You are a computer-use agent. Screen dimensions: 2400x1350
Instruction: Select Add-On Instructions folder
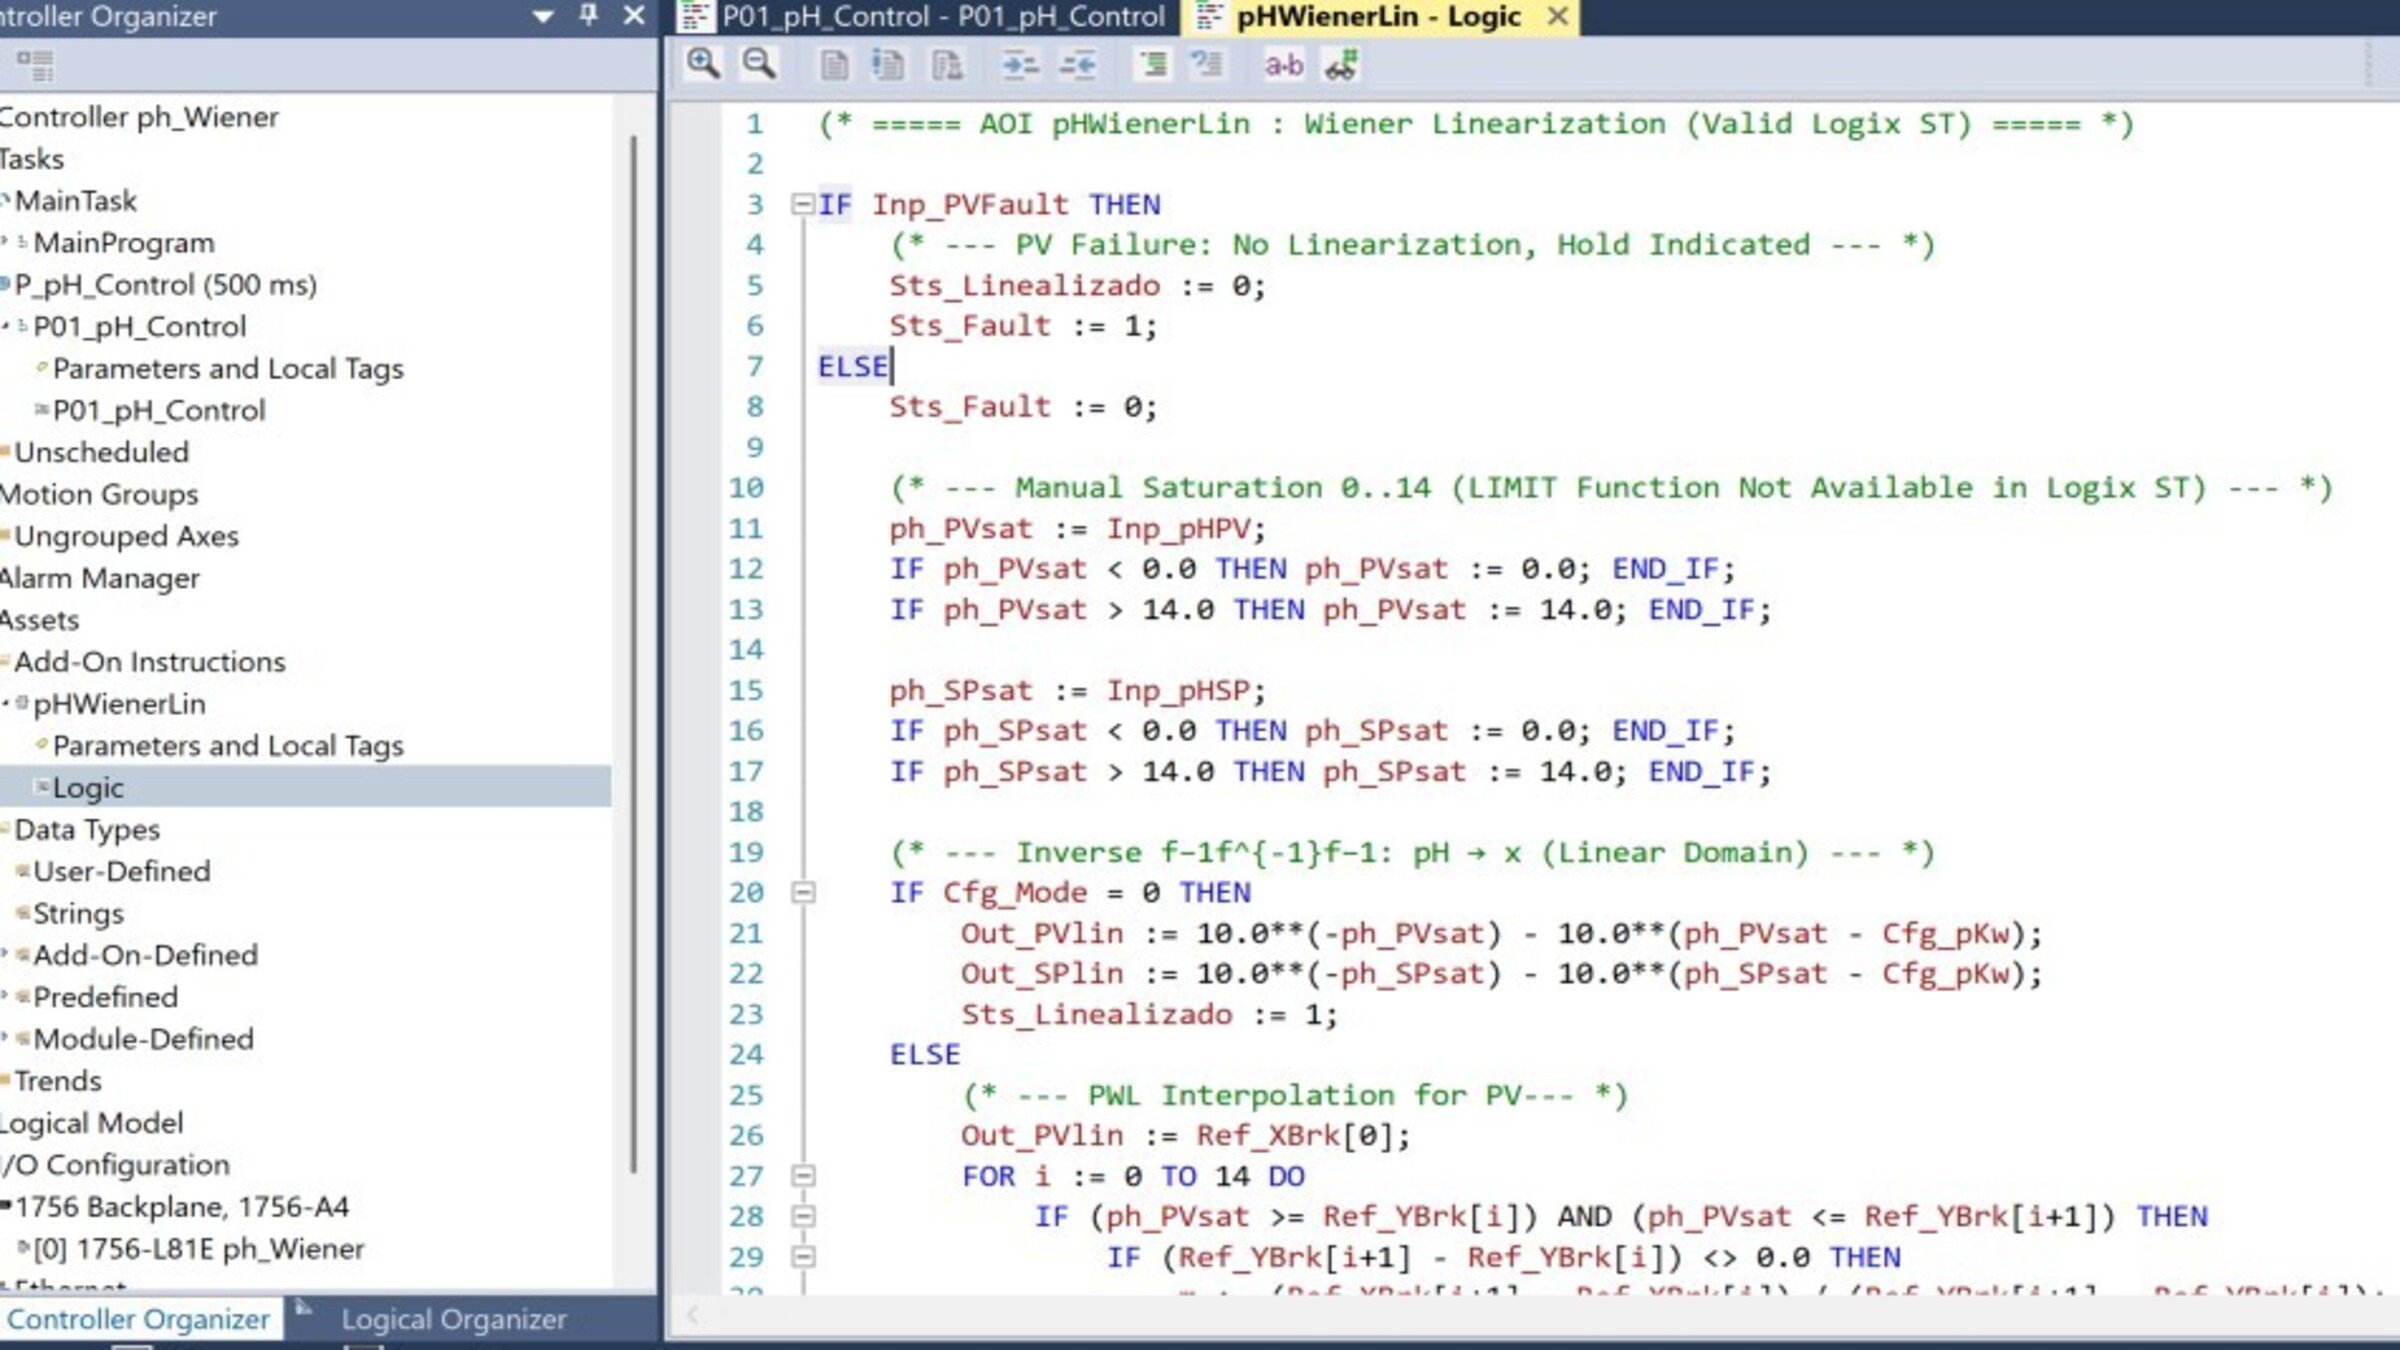(149, 662)
